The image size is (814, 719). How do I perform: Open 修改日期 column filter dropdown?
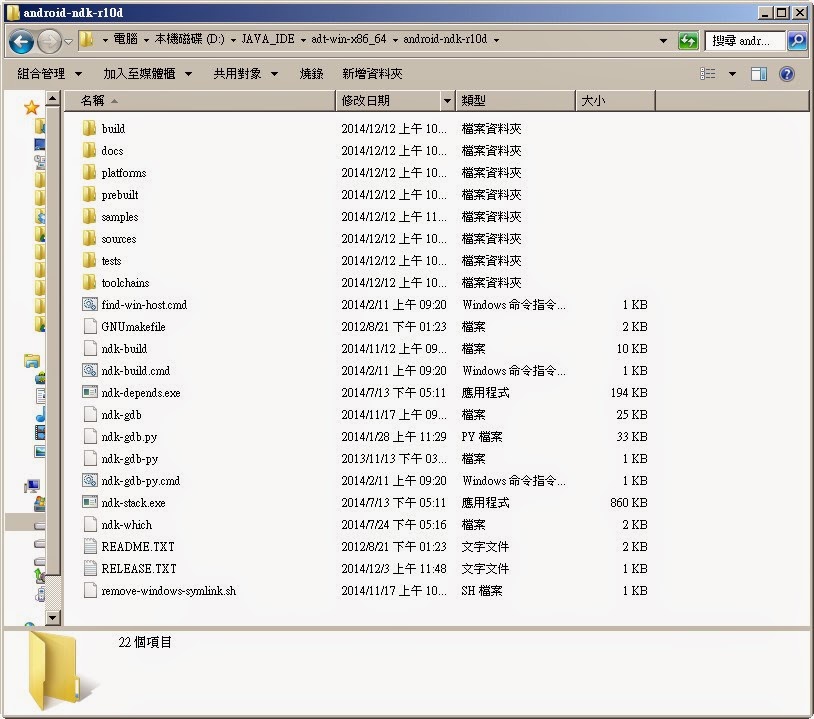pyautogui.click(x=447, y=101)
